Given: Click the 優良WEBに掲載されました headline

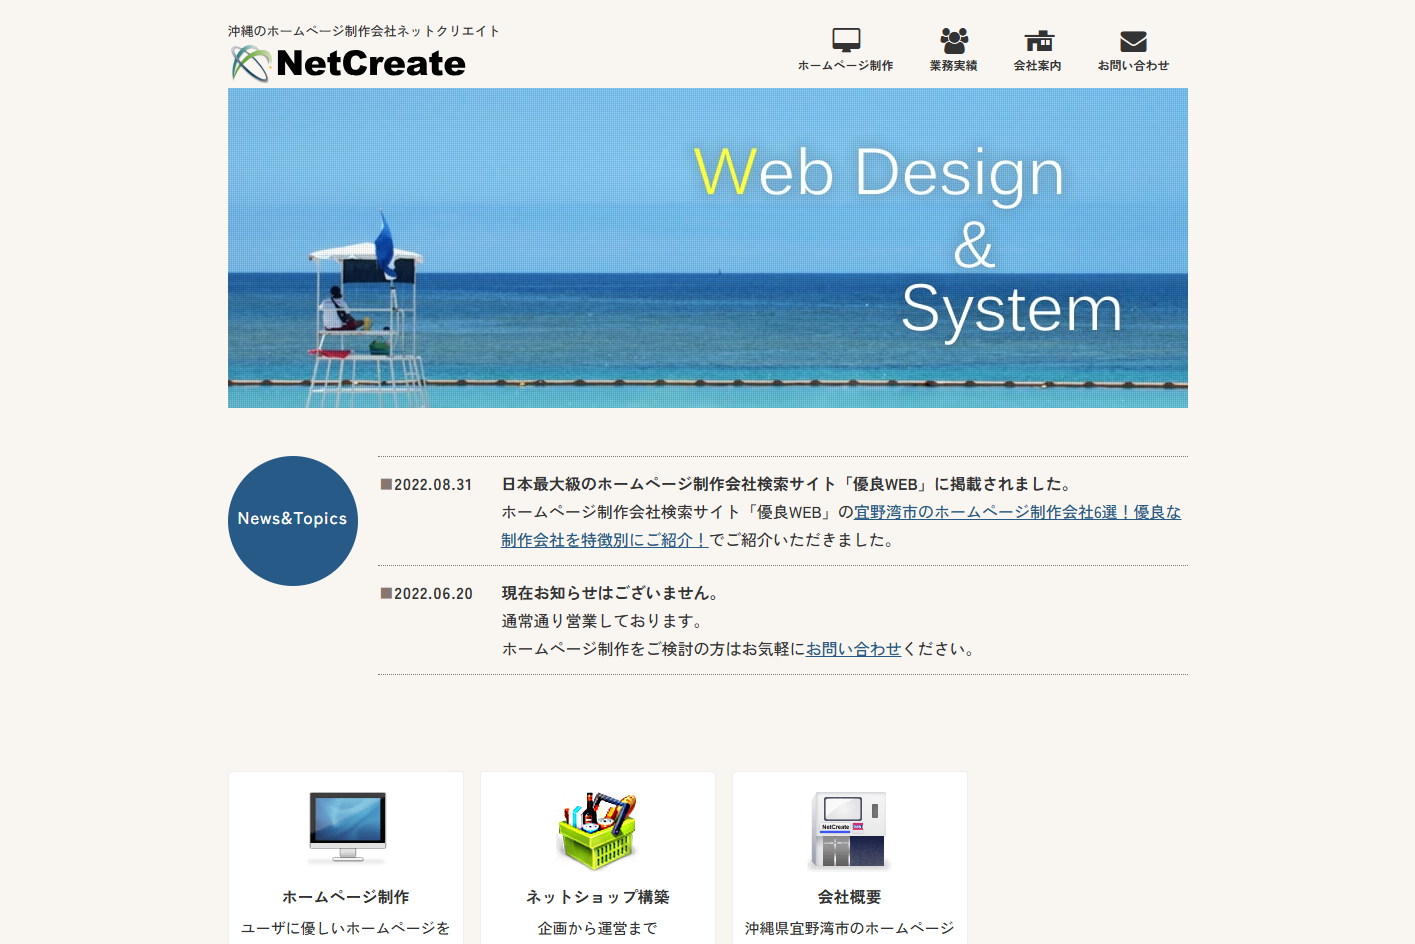Looking at the screenshot, I should (789, 484).
